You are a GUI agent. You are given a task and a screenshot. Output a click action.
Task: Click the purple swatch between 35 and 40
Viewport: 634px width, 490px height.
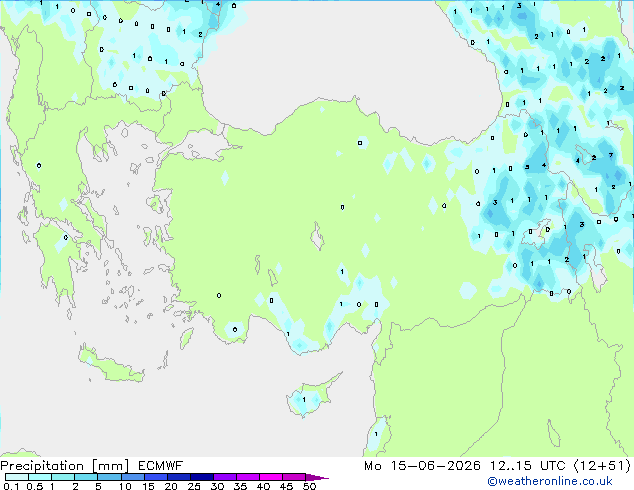(247, 477)
